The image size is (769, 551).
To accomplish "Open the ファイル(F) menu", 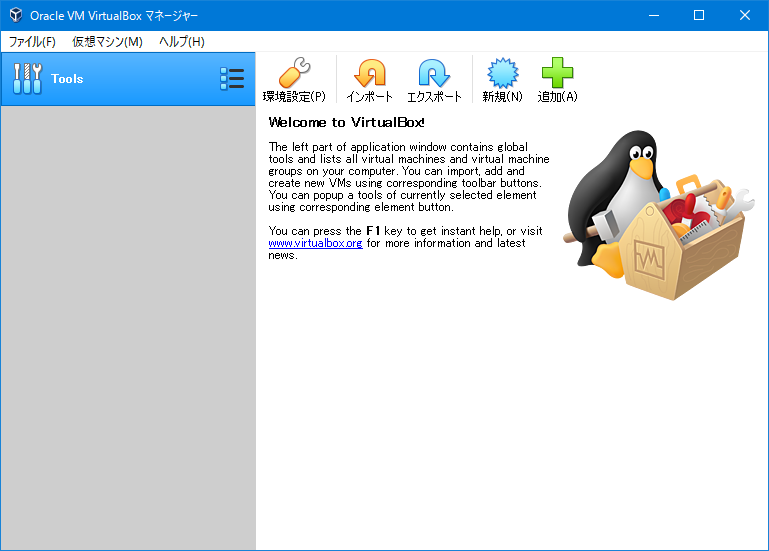I will pyautogui.click(x=32, y=42).
